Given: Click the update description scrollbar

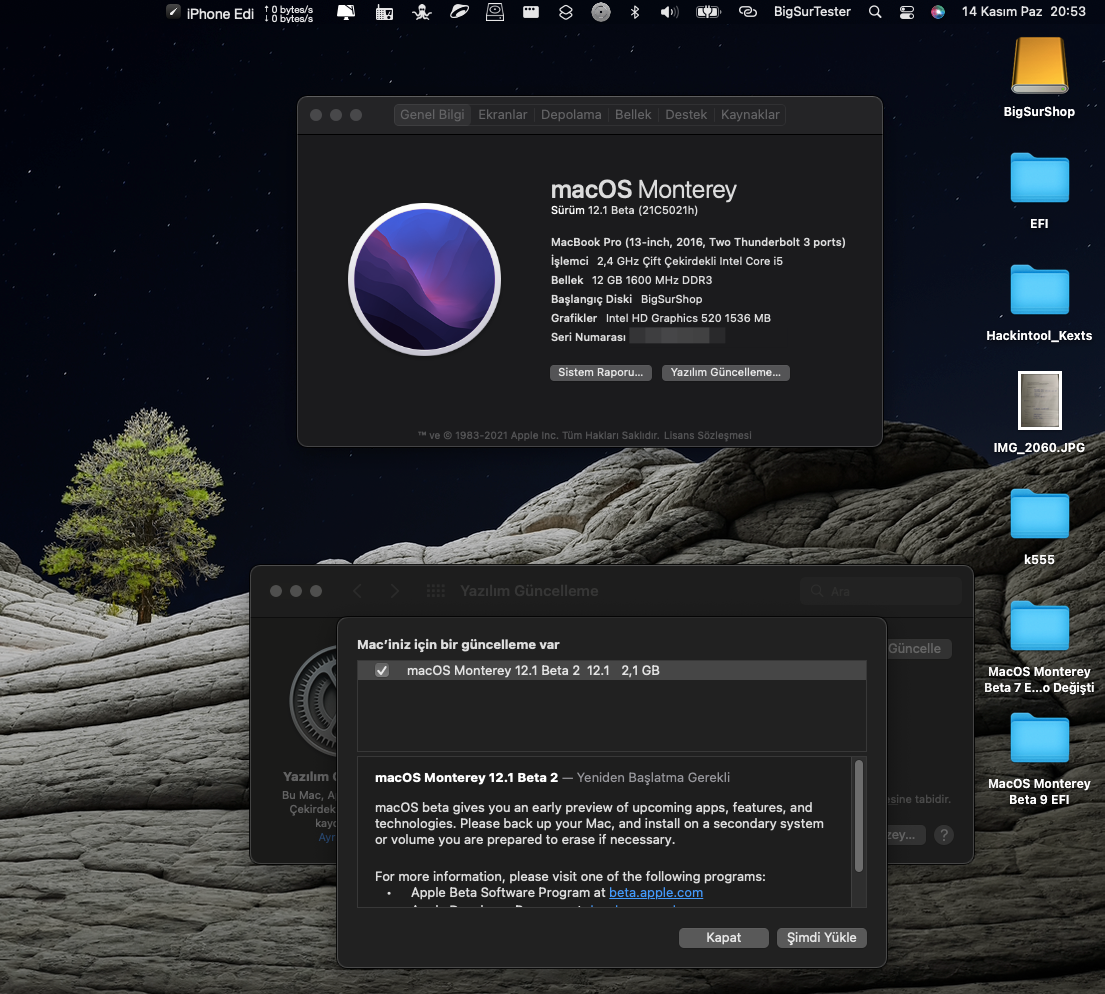Looking at the screenshot, I should 858,817.
